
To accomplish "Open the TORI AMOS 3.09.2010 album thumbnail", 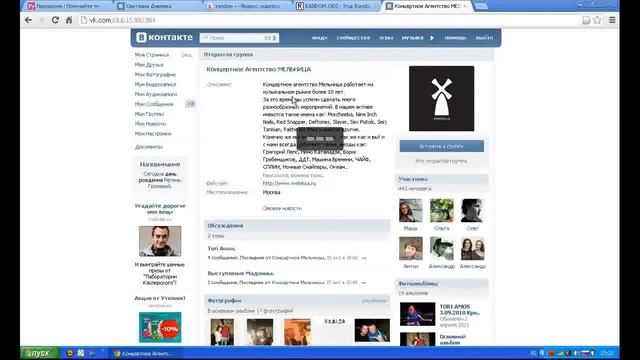I will [x=418, y=314].
